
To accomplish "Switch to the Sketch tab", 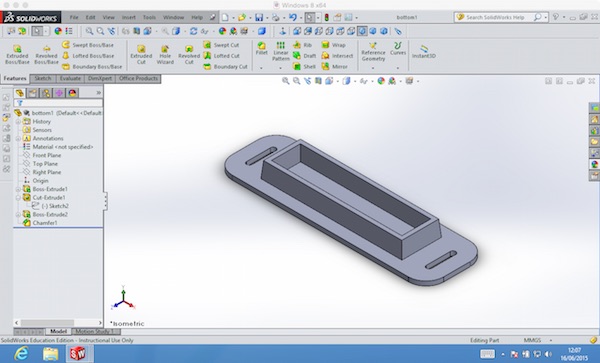I will [43, 78].
